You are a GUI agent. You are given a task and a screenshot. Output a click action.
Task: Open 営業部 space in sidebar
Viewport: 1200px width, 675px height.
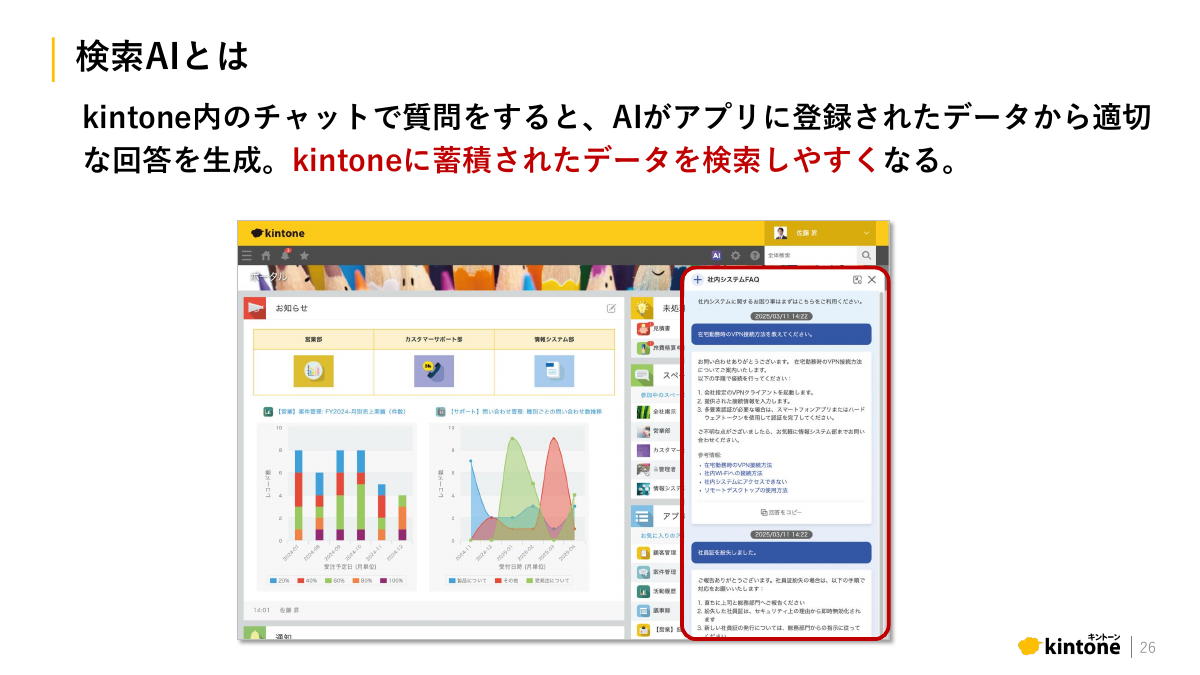click(660, 431)
